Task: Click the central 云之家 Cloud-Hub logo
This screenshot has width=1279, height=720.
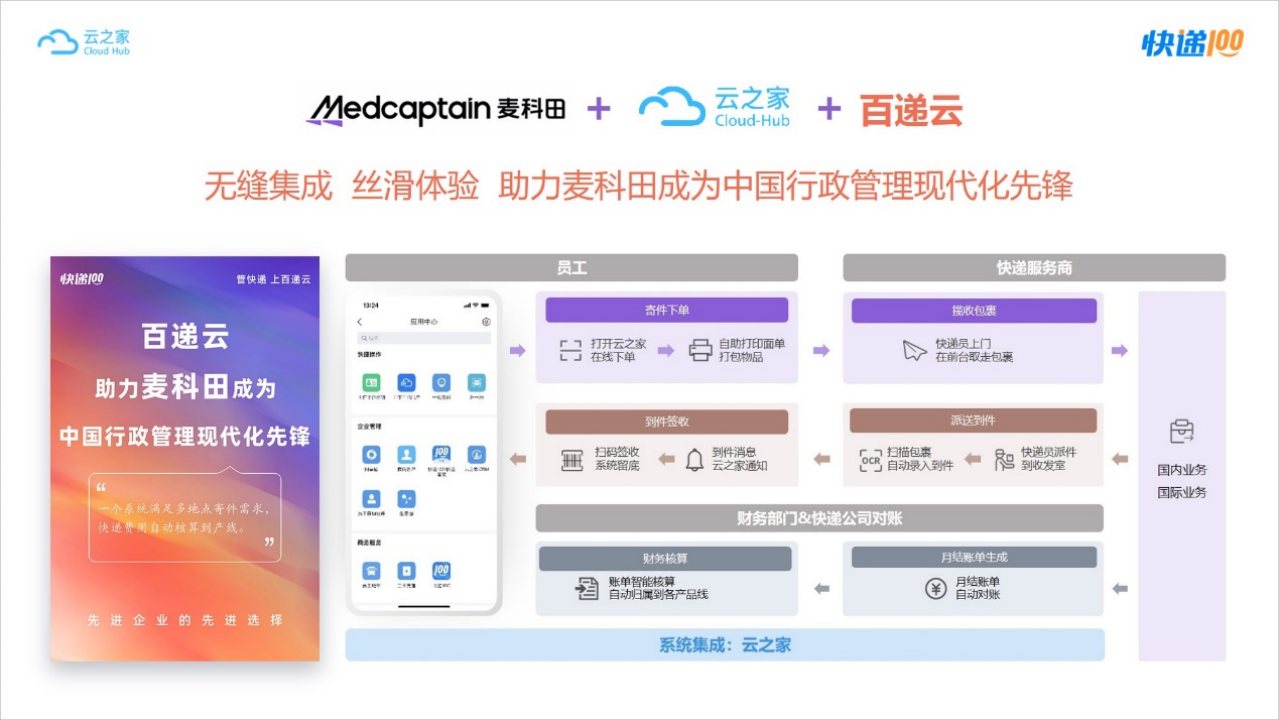Action: point(714,107)
